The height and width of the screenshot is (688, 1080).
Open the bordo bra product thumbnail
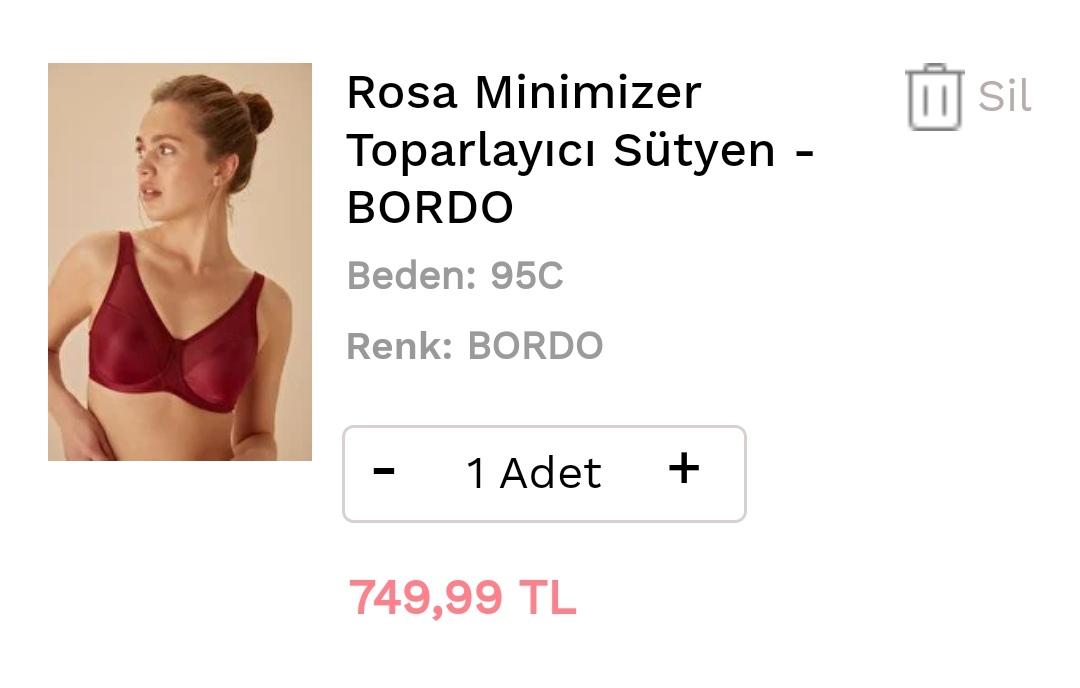coord(180,262)
